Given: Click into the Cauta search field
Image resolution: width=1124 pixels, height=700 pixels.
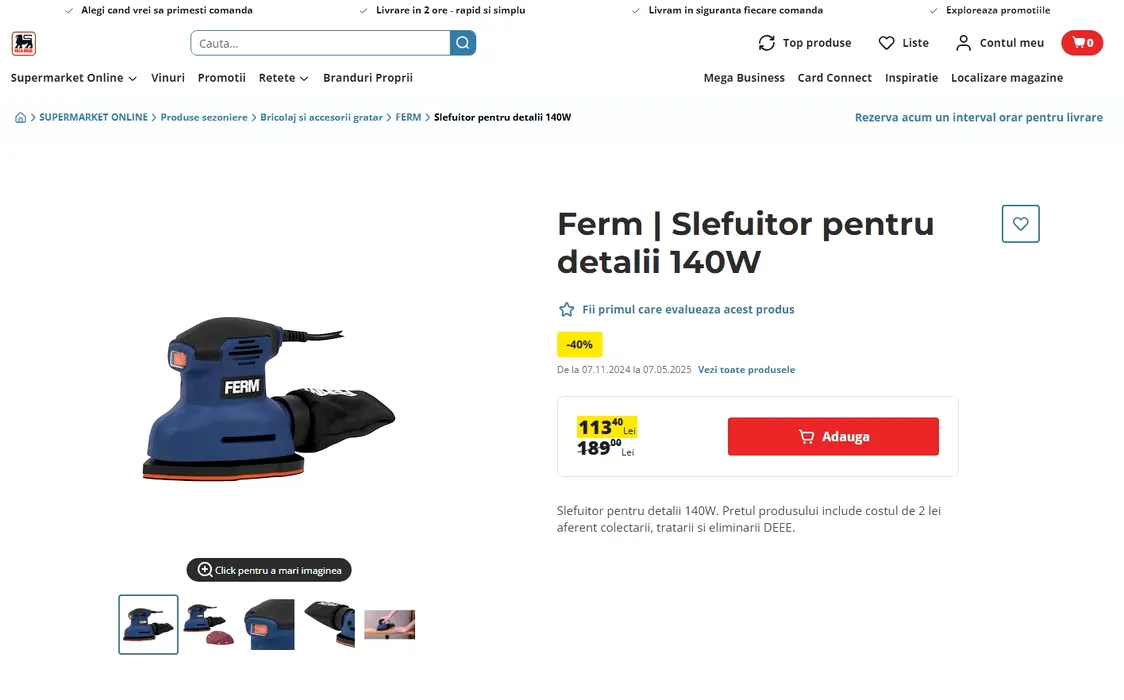Looking at the screenshot, I should point(320,43).
